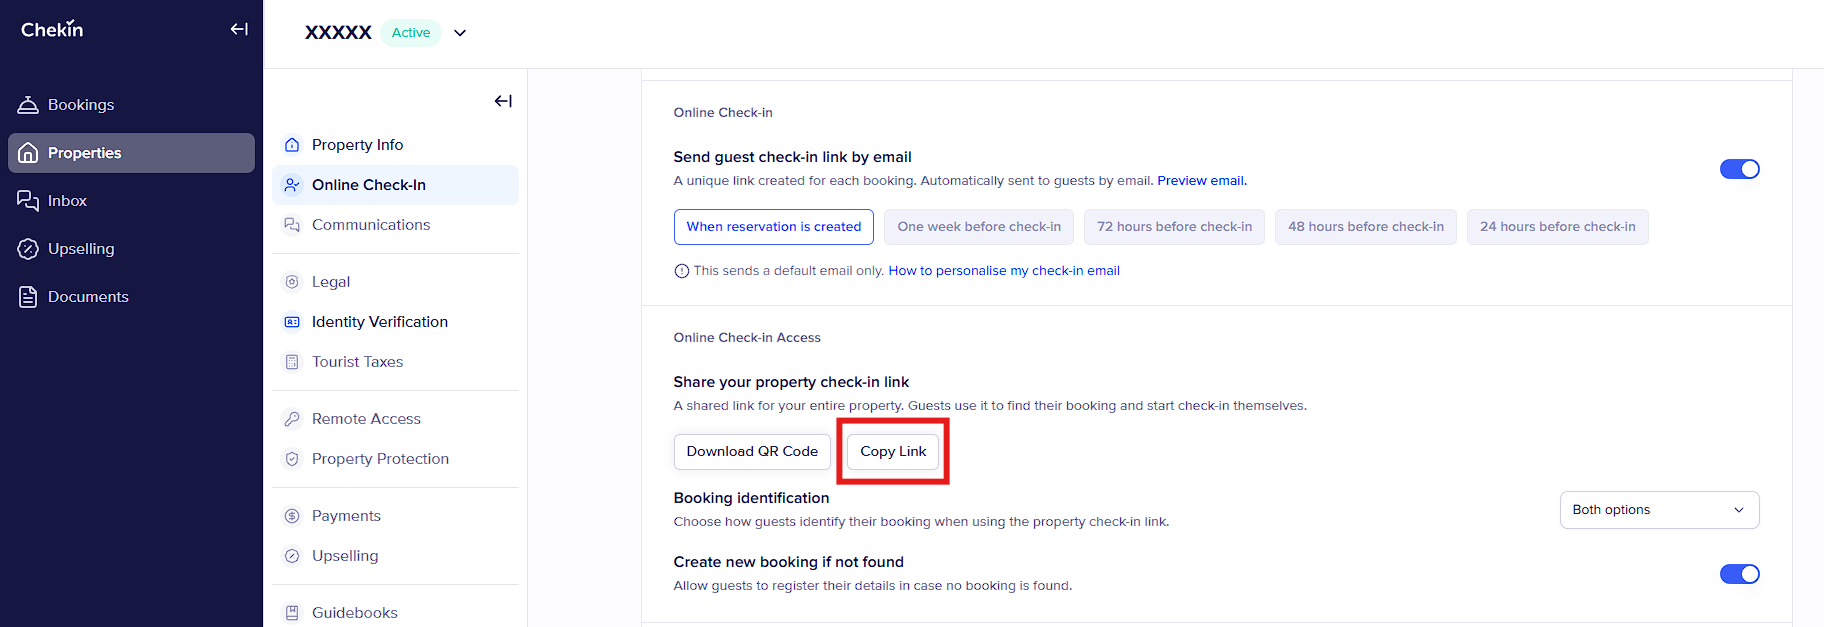Collapse the main sidebar with arrow icon
Viewport: 1824px width, 627px height.
[x=239, y=29]
